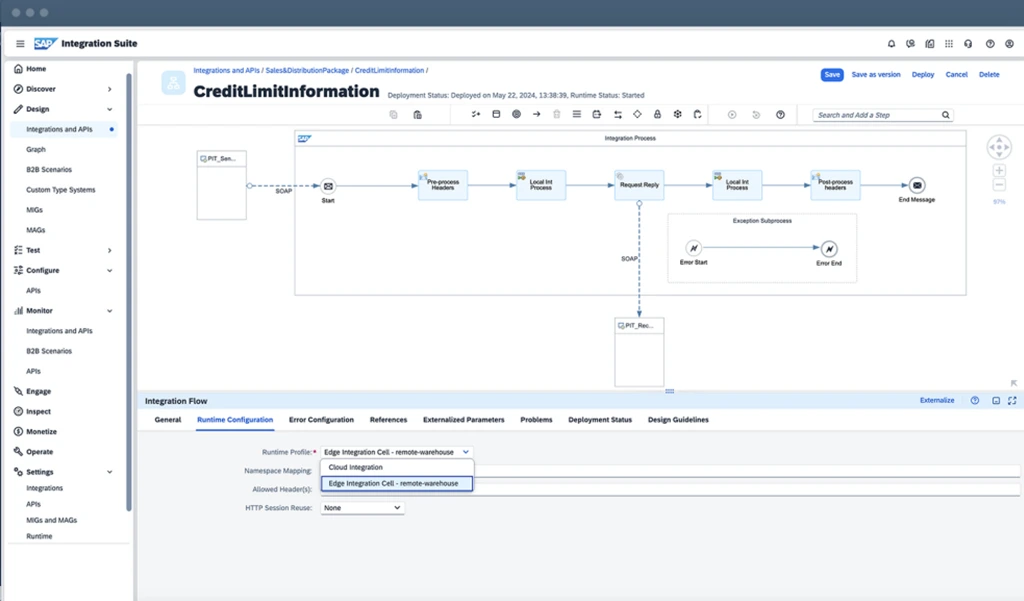Image resolution: width=1024 pixels, height=601 pixels.
Task: Open help icon in Integration Flow panel
Action: point(975,400)
